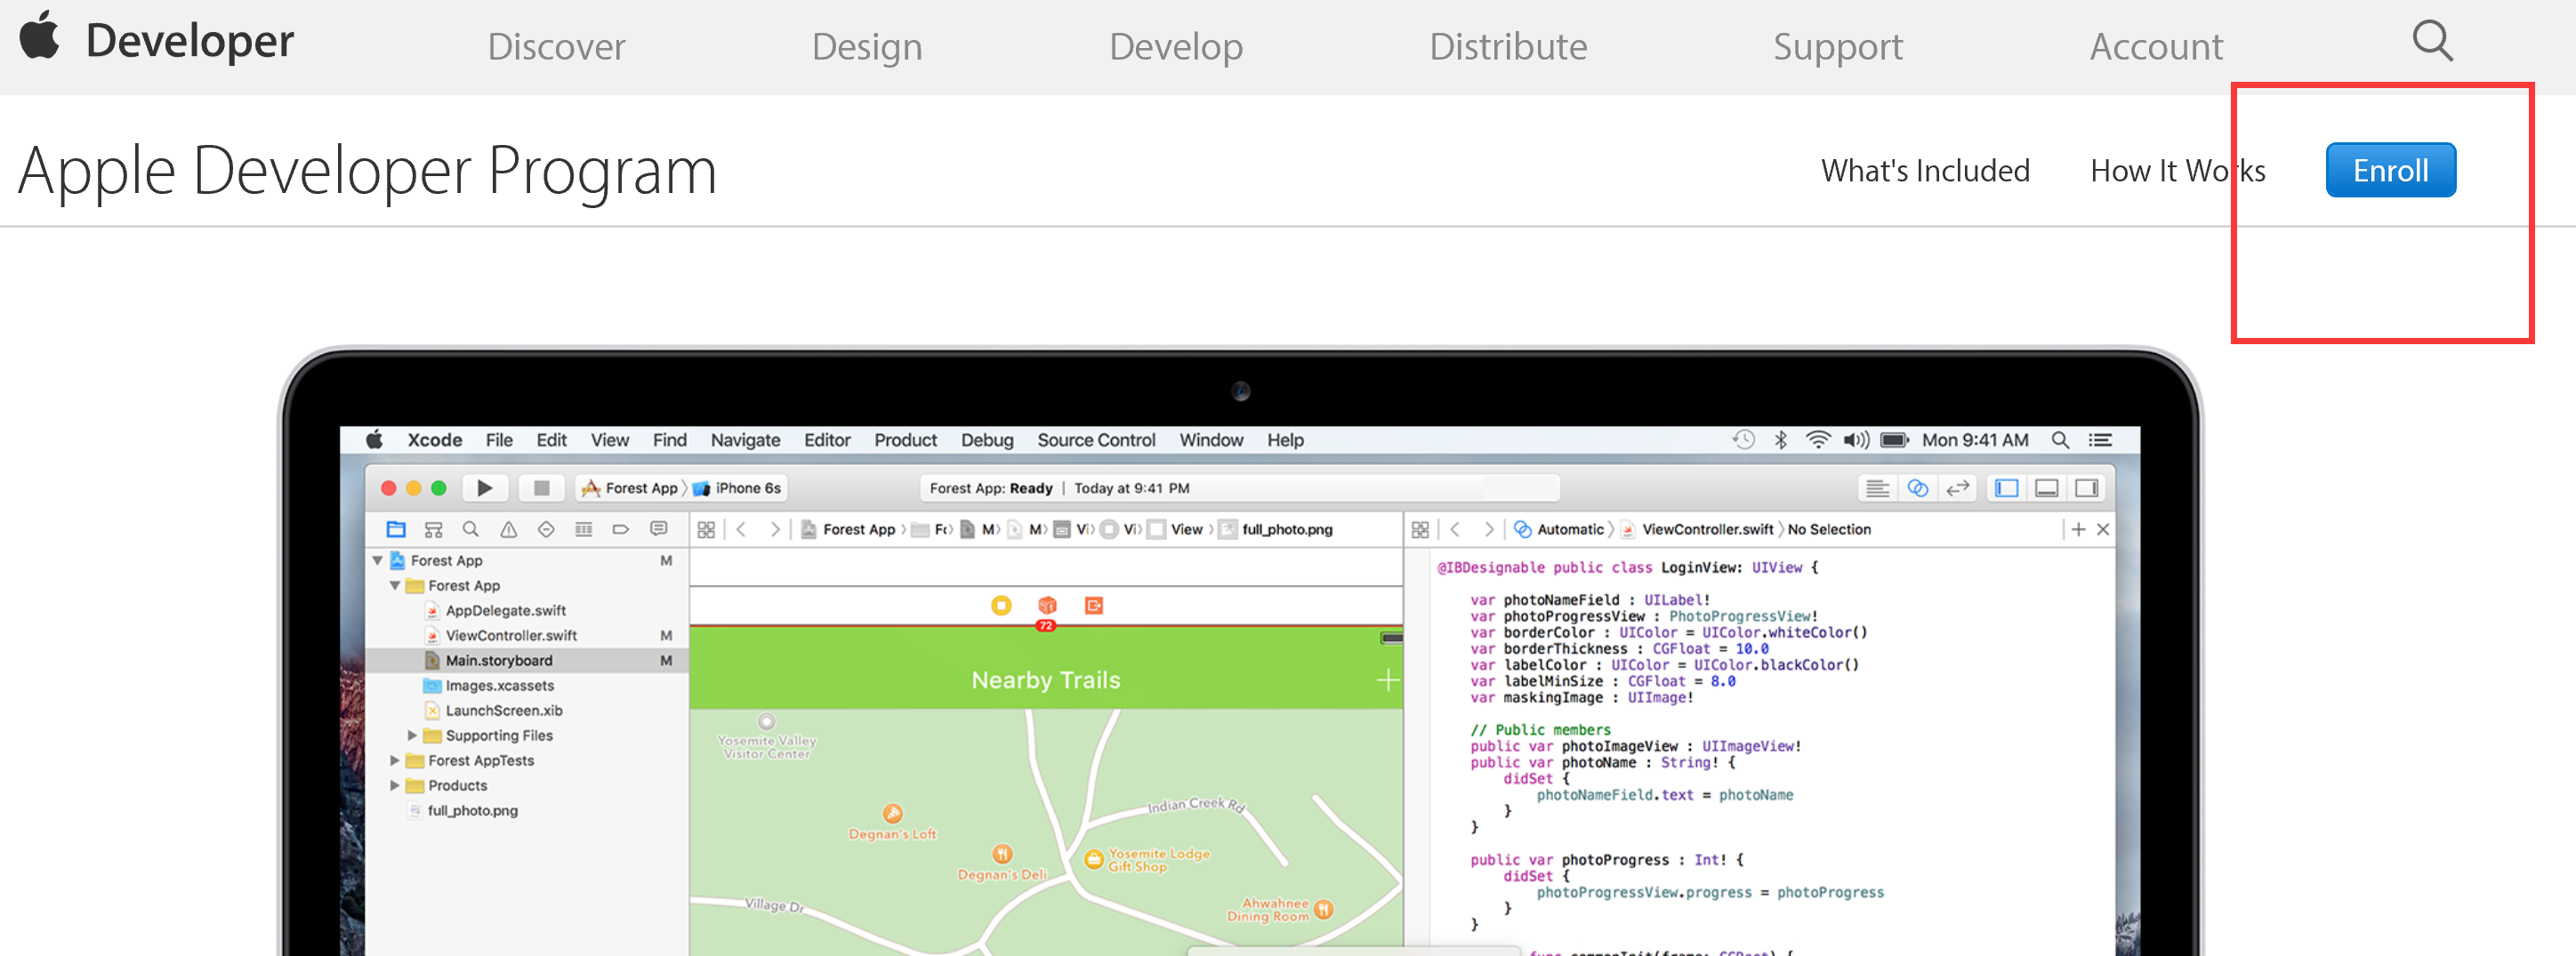Click the Bluetooth status icon
Viewport: 2576px width, 956px height.
1781,440
